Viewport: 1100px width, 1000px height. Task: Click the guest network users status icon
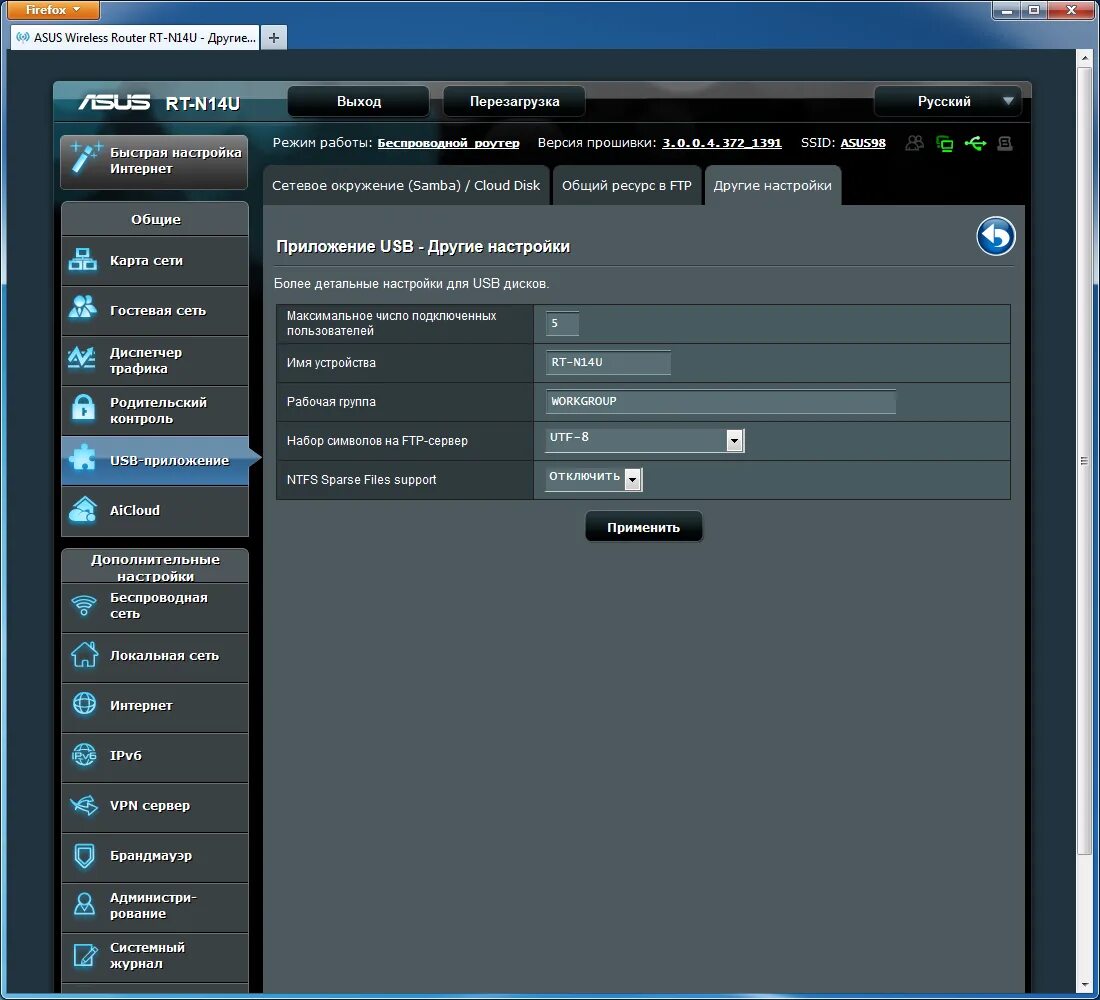pos(914,143)
